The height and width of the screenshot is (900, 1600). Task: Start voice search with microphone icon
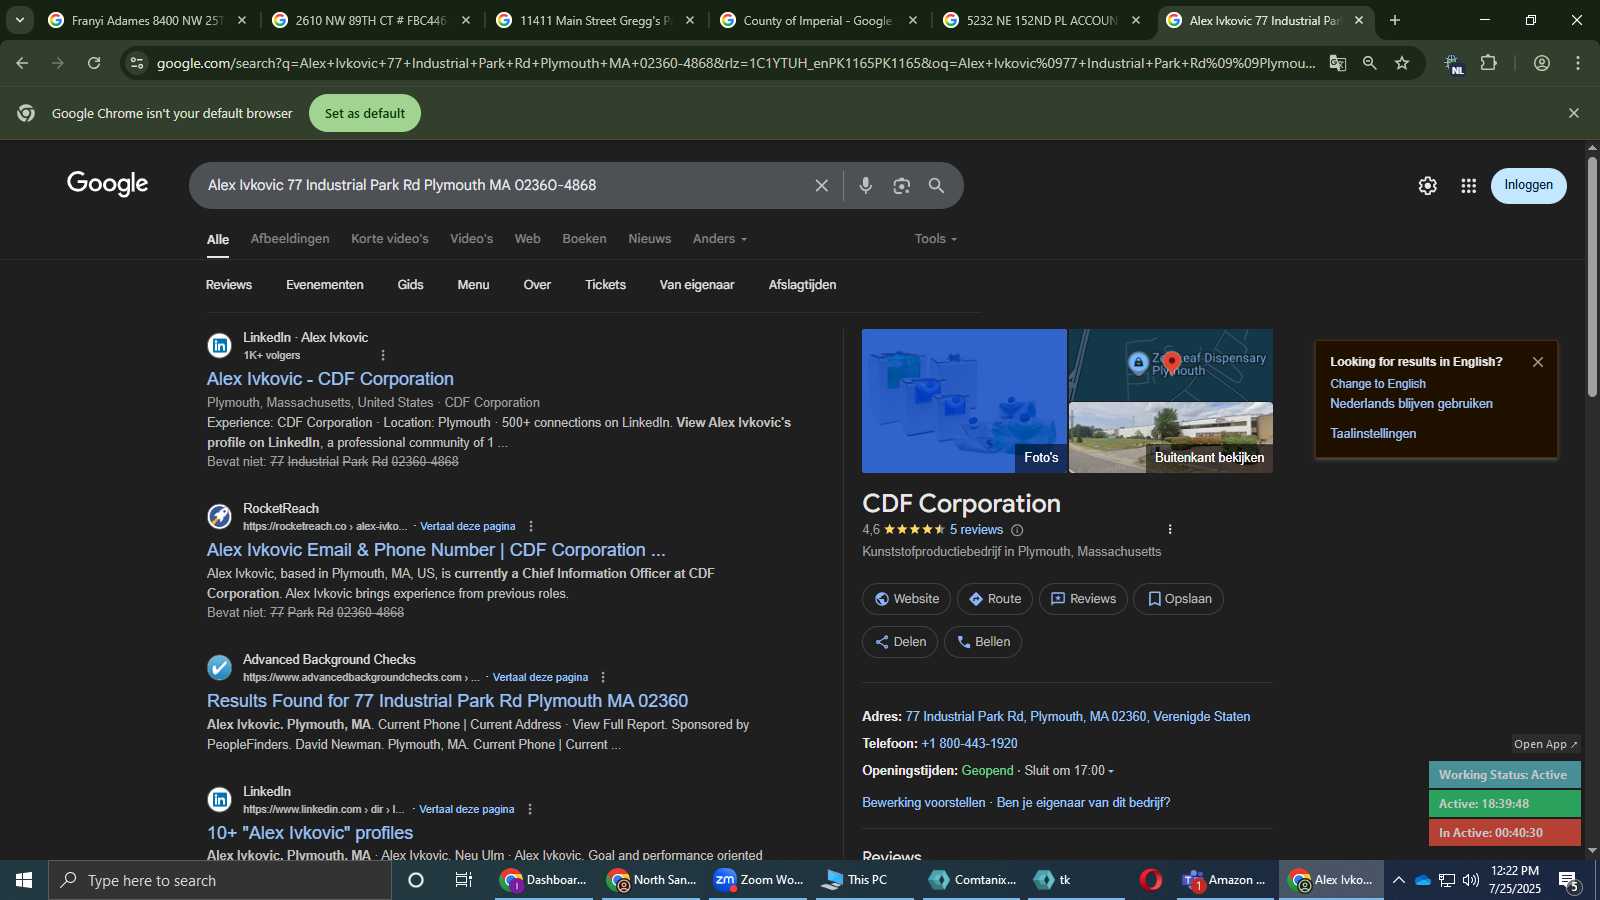[866, 186]
